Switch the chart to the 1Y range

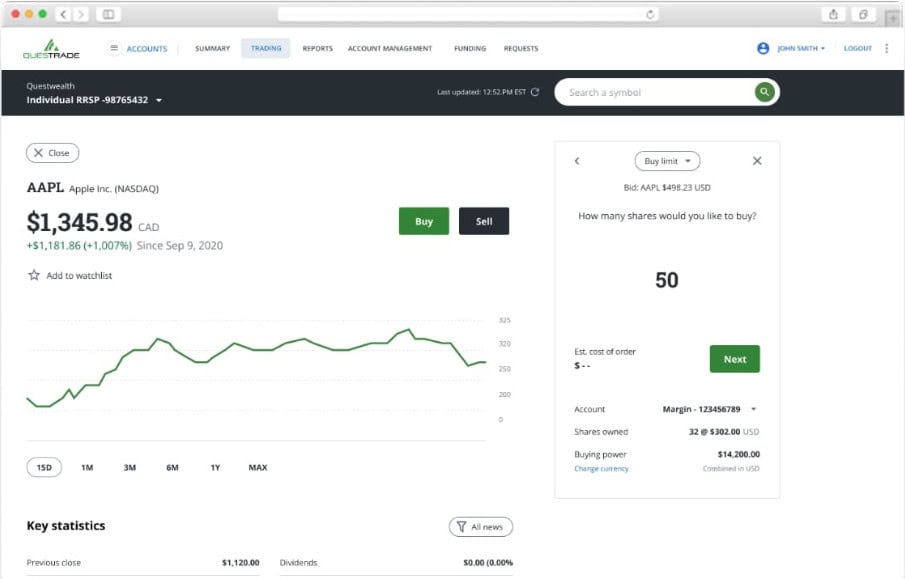(x=217, y=467)
